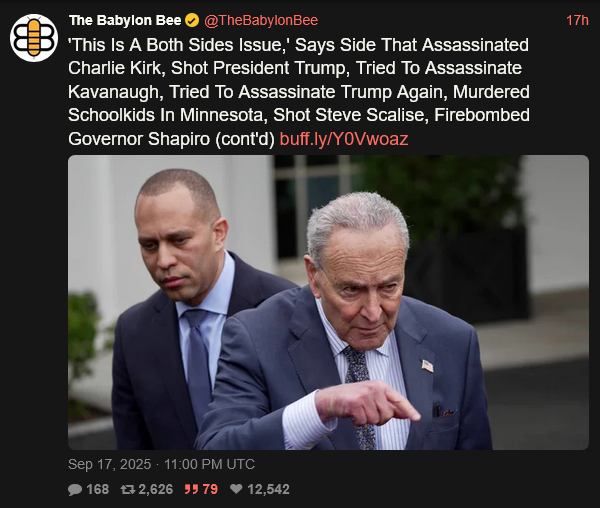Click the pointing hand in the photo
Viewport: 600px width, 508px height.
(x=367, y=403)
